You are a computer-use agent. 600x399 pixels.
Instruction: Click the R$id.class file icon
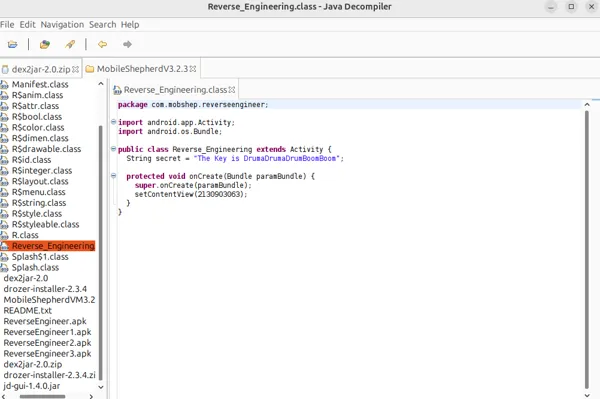pyautogui.click(x=5, y=160)
